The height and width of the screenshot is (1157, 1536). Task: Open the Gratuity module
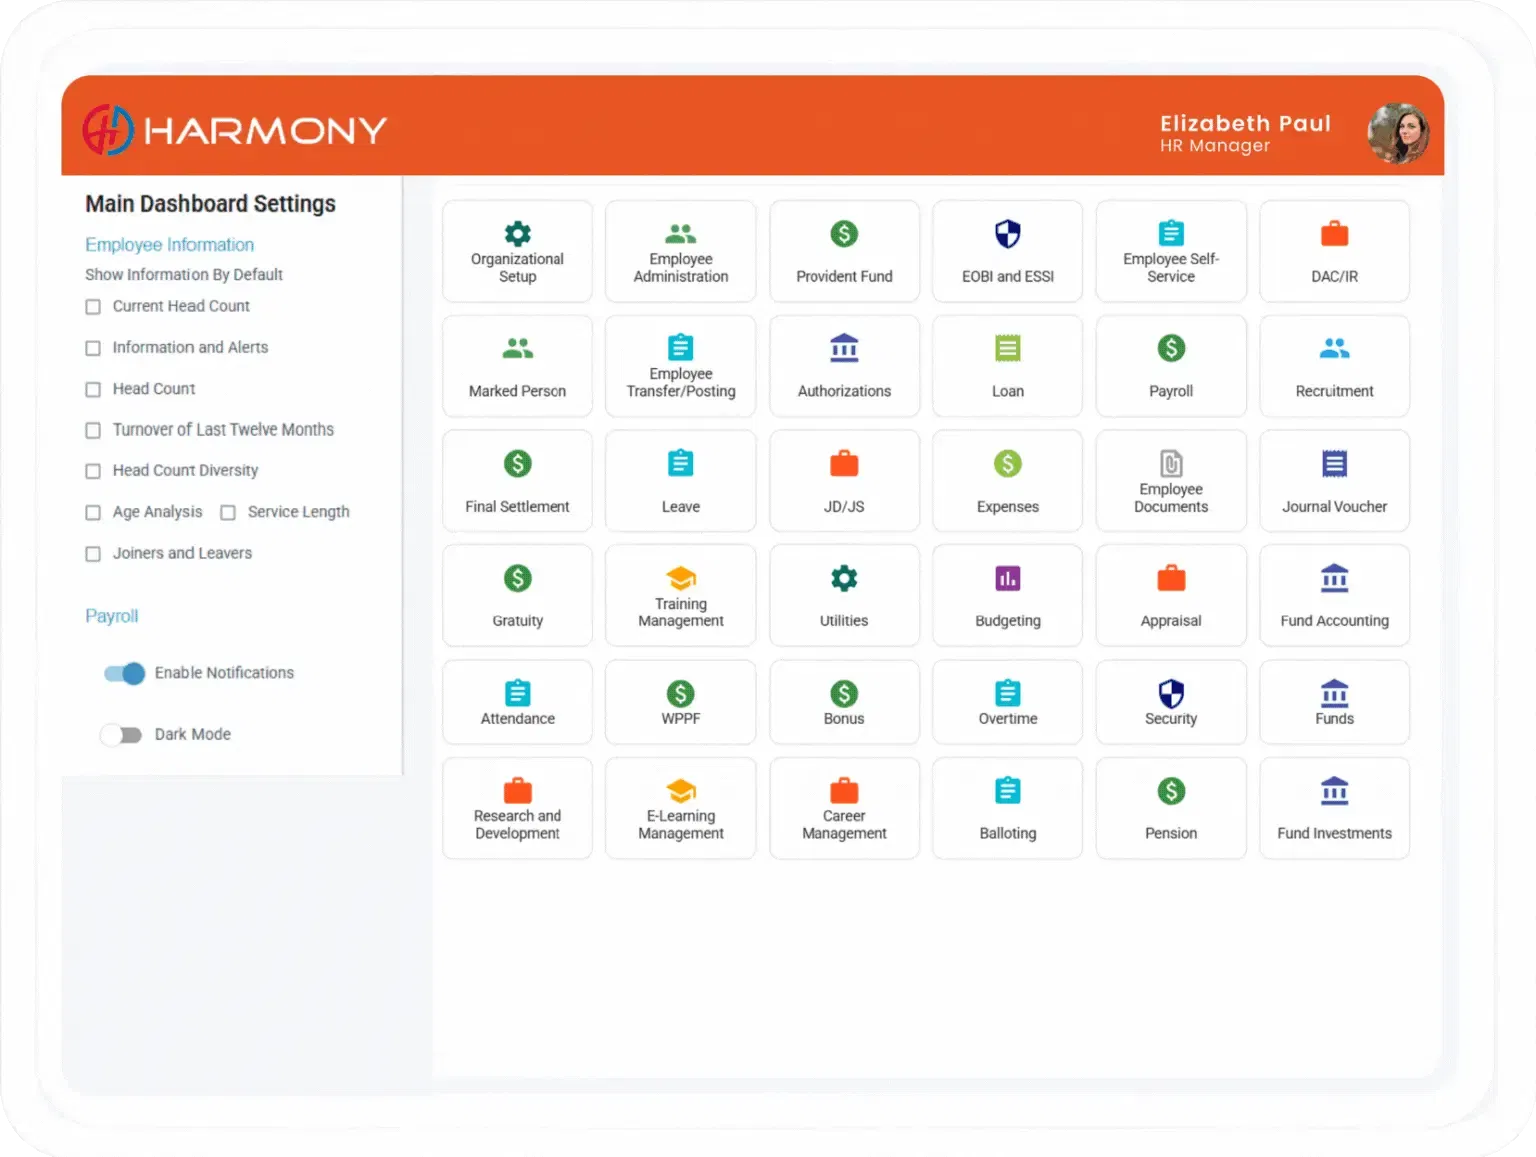pyautogui.click(x=517, y=596)
